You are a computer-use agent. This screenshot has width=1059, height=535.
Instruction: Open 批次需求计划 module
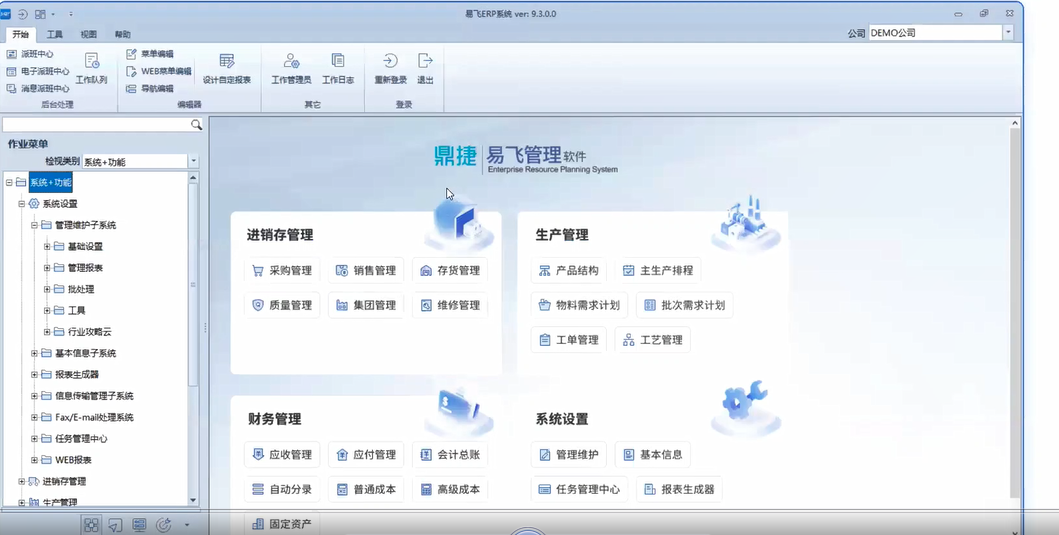(x=685, y=305)
